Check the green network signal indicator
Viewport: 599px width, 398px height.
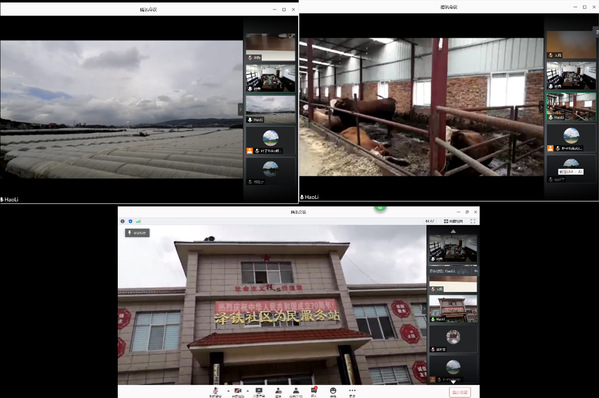click(x=138, y=221)
